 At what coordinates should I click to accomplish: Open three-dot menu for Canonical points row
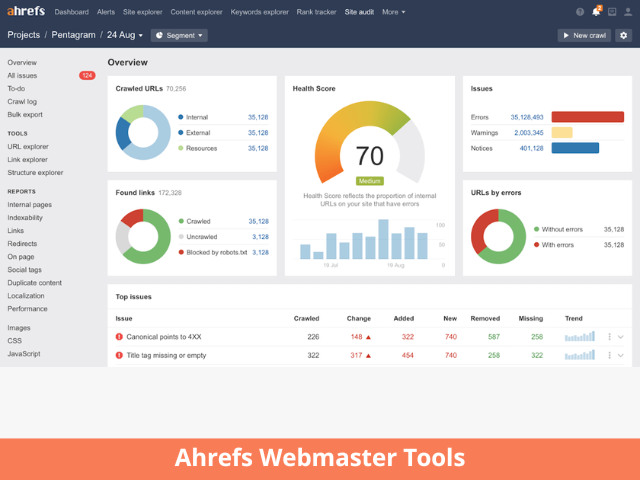[x=609, y=337]
